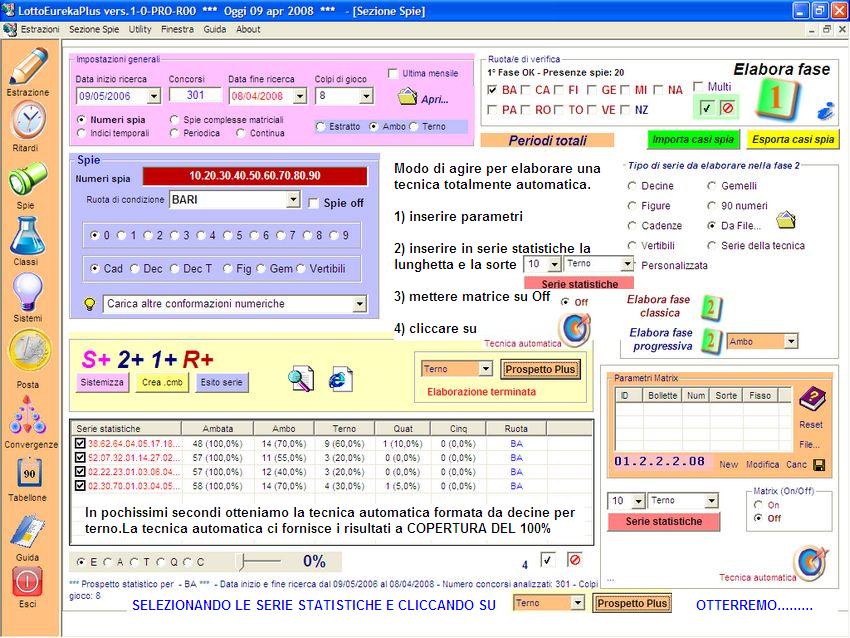Open the bottom Terno dropdown by SELEZIONANDO text
The image size is (850, 638).
click(x=578, y=603)
